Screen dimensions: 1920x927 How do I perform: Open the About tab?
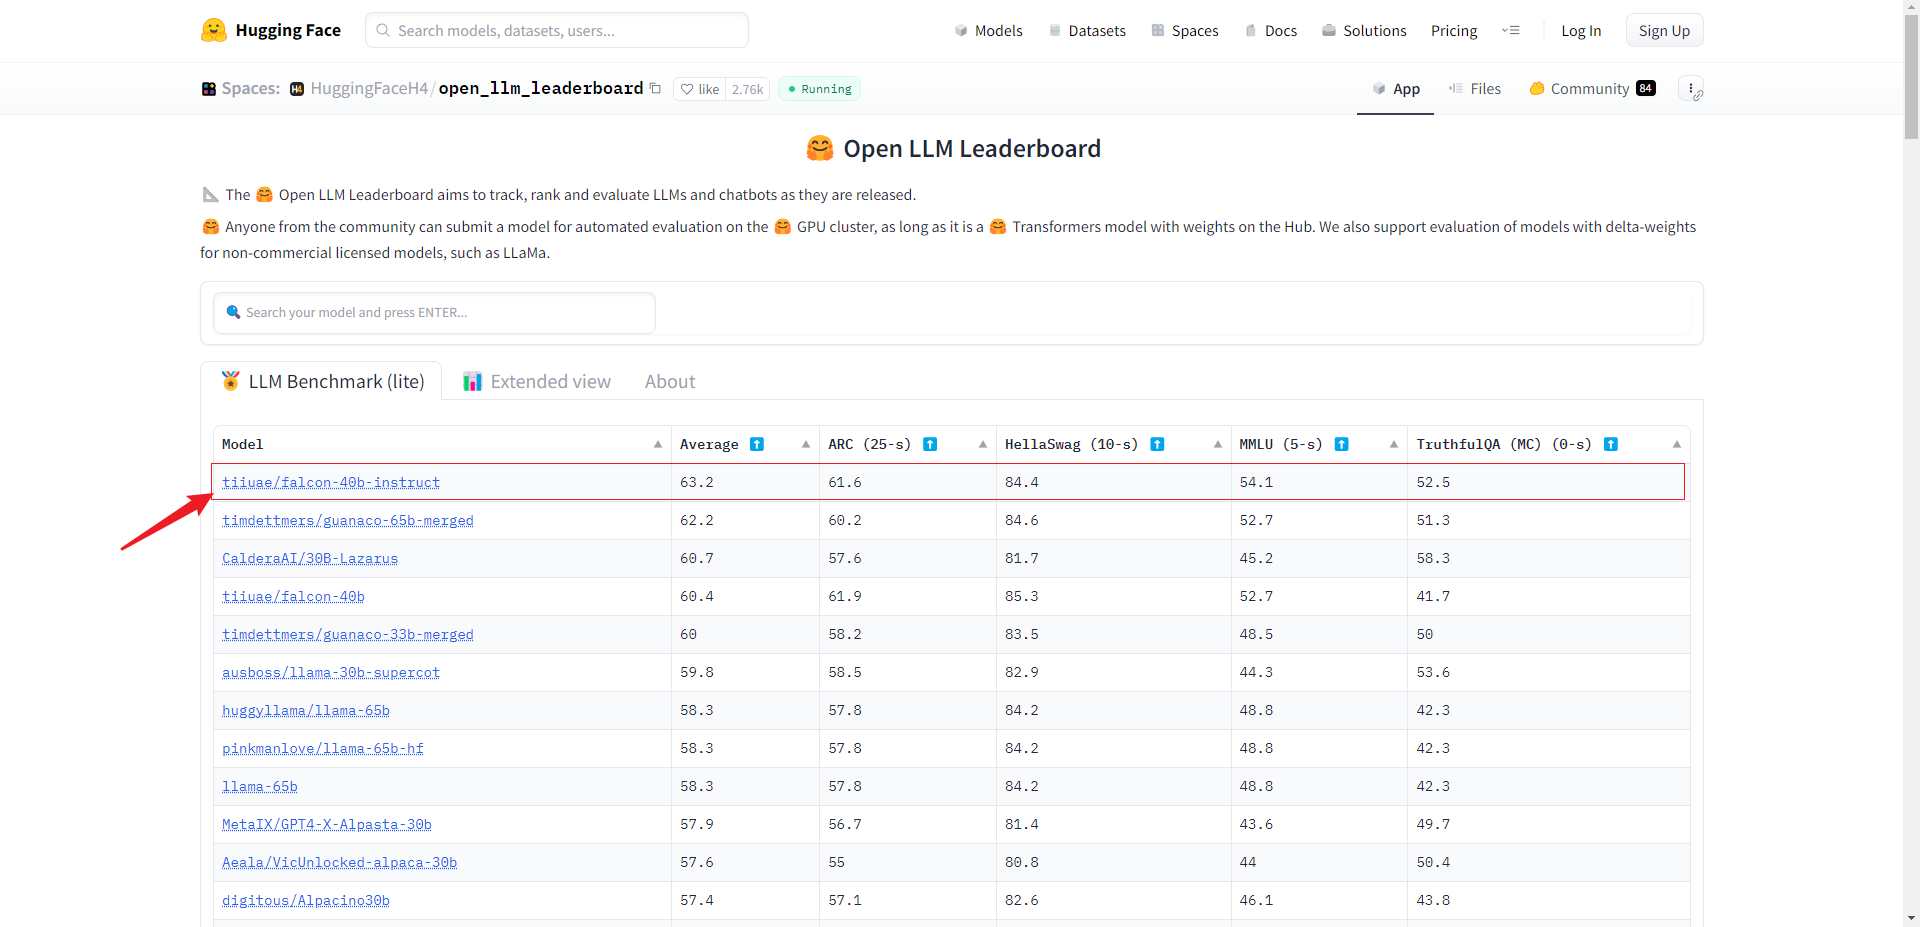(x=670, y=381)
